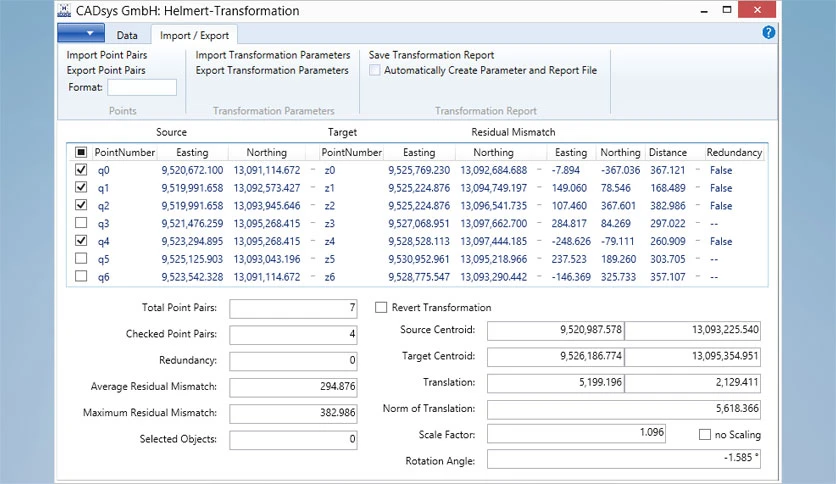Minimize the Helmert-Transformation window

point(704,10)
